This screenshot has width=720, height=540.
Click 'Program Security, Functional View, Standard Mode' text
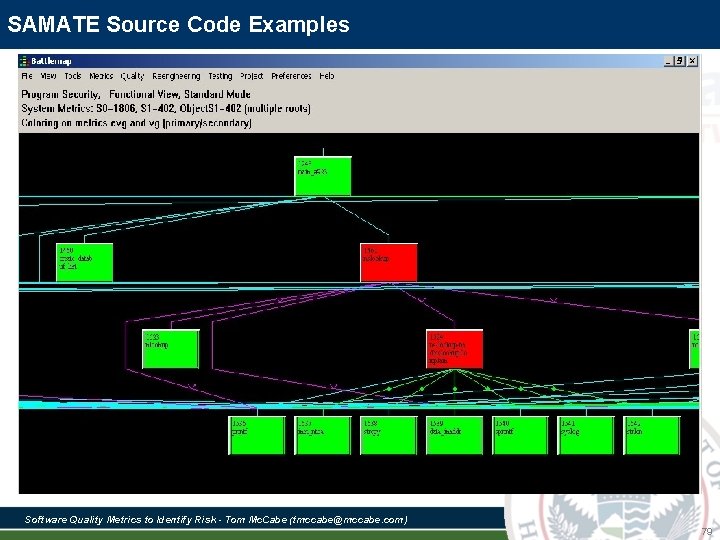click(136, 94)
